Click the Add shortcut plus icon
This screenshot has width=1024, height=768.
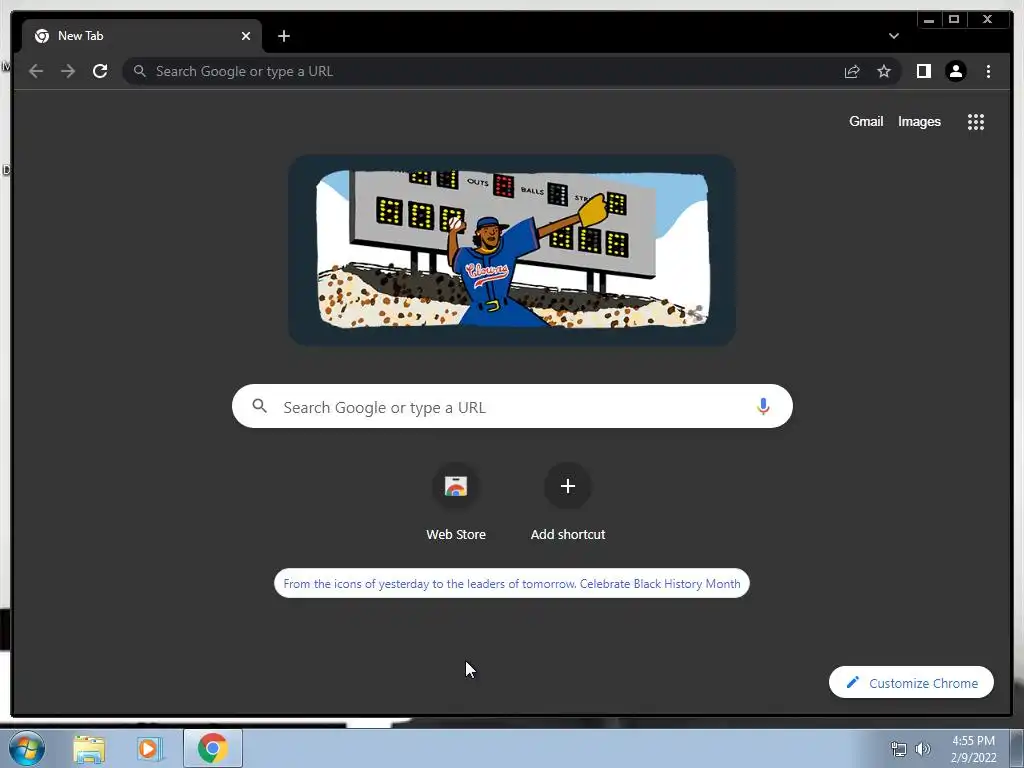click(x=568, y=486)
